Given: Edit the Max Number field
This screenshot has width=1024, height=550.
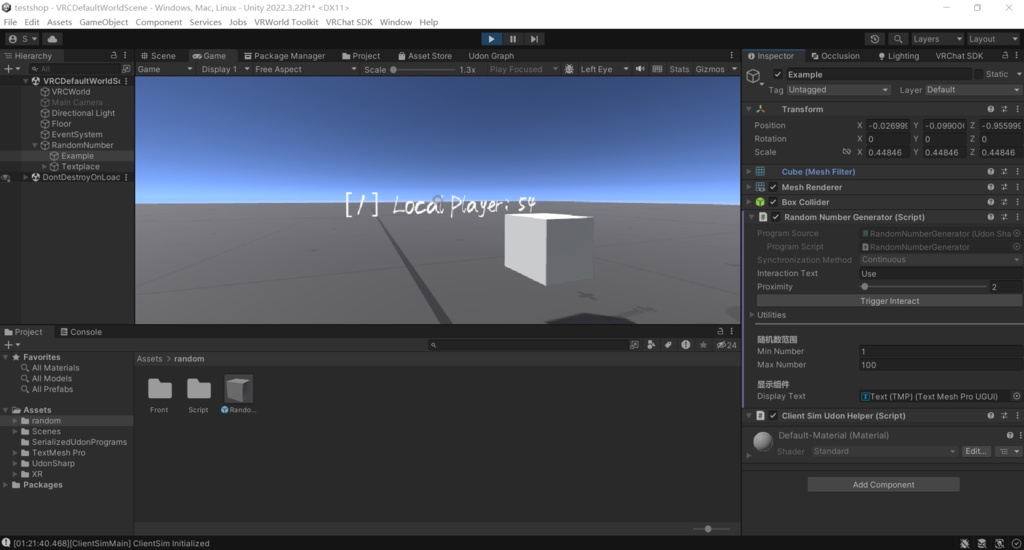Looking at the screenshot, I should click(940, 365).
